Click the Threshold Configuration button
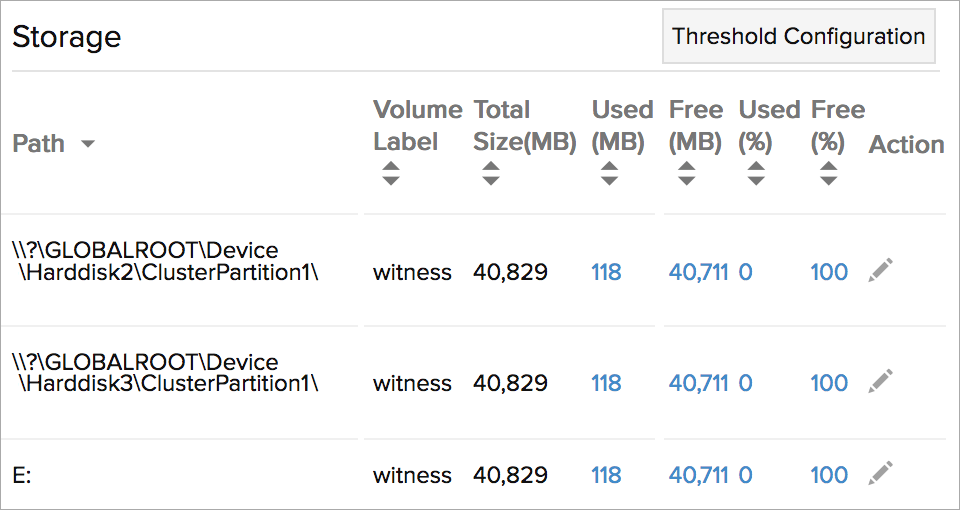 click(798, 37)
